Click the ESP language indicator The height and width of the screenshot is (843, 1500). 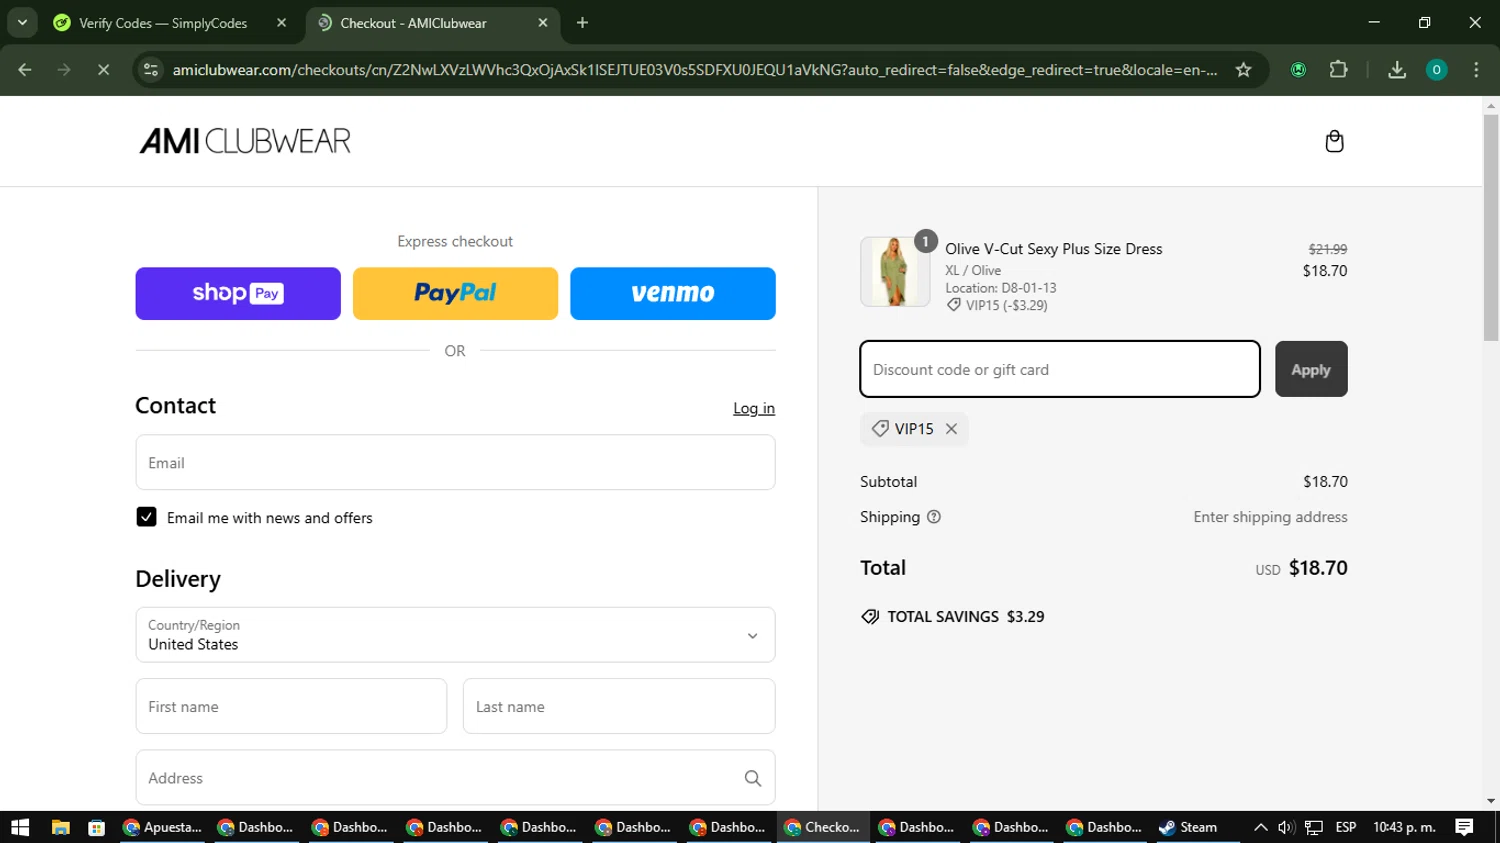pos(1346,827)
